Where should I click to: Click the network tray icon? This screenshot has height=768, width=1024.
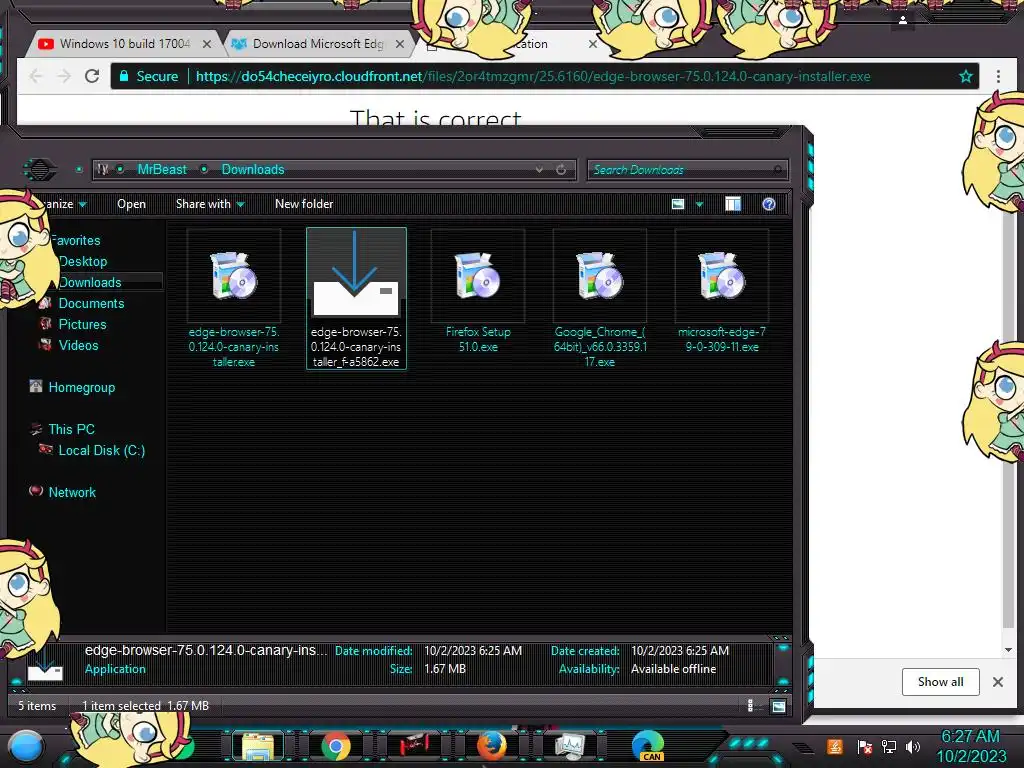889,746
